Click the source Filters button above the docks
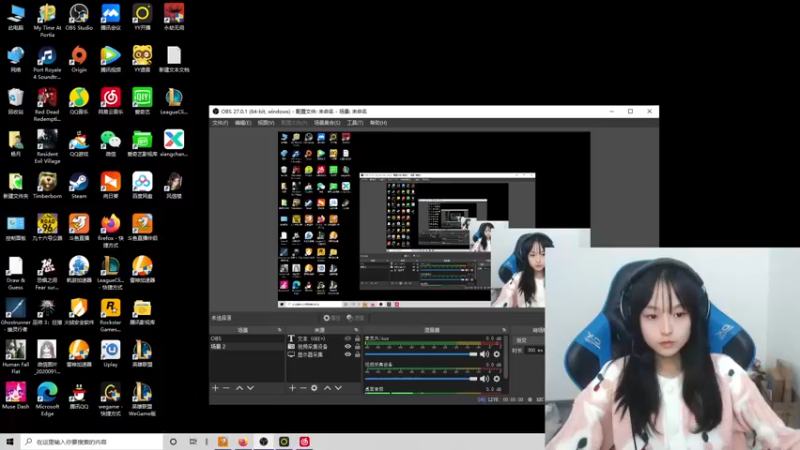Screen dimensions: 800x450 356,318
